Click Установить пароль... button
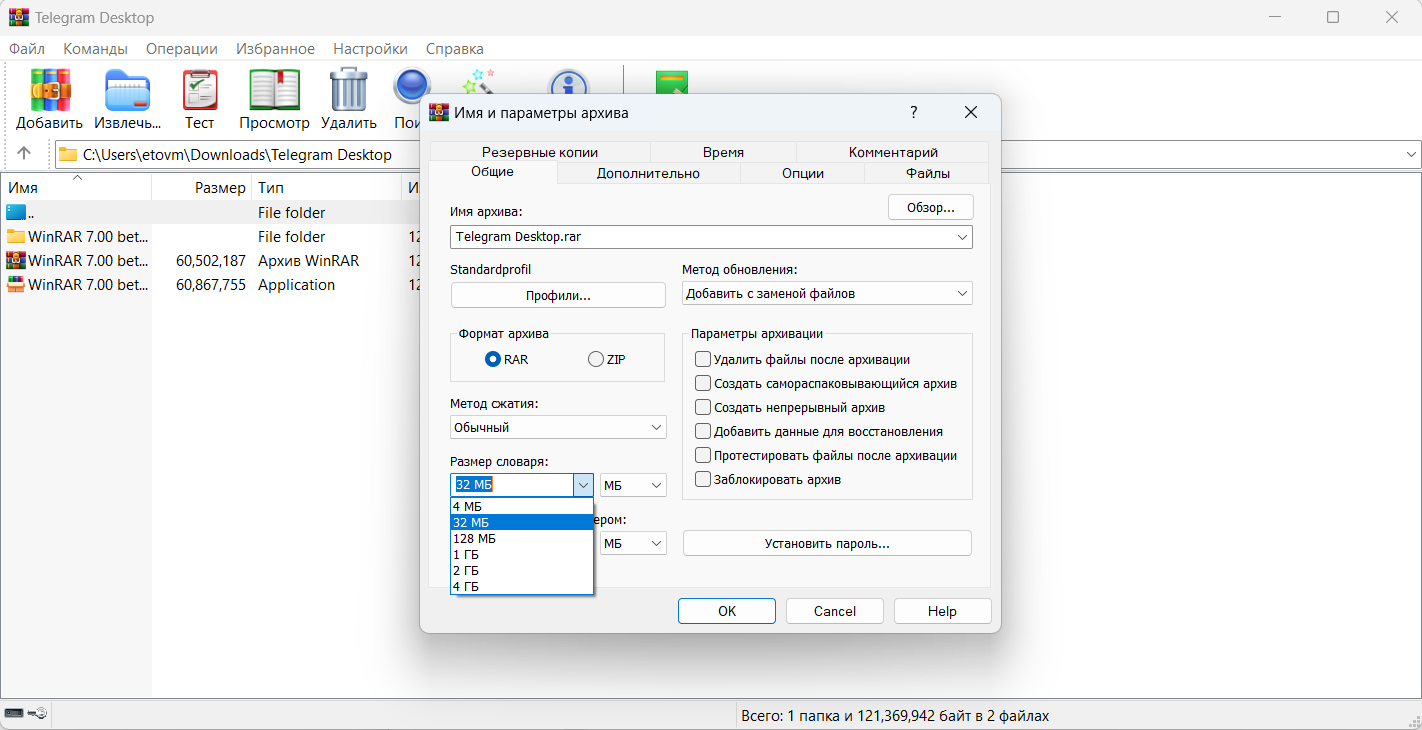This screenshot has height=730, width=1422. (827, 543)
